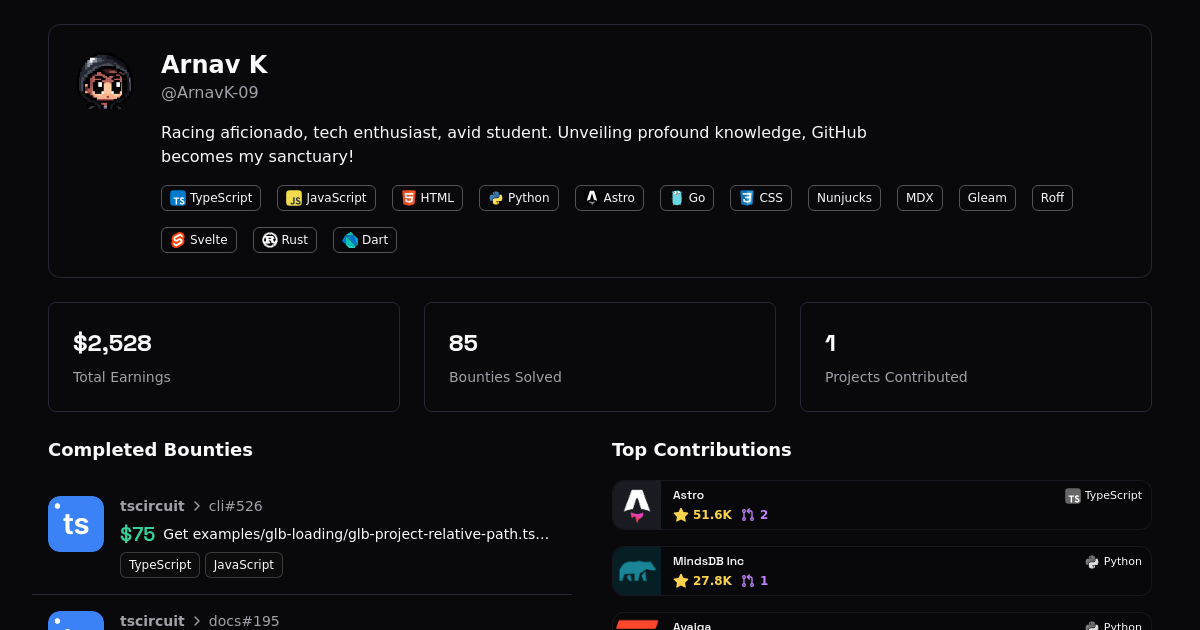The width and height of the screenshot is (1200, 630).
Task: Select the Go language tag
Action: click(x=686, y=198)
